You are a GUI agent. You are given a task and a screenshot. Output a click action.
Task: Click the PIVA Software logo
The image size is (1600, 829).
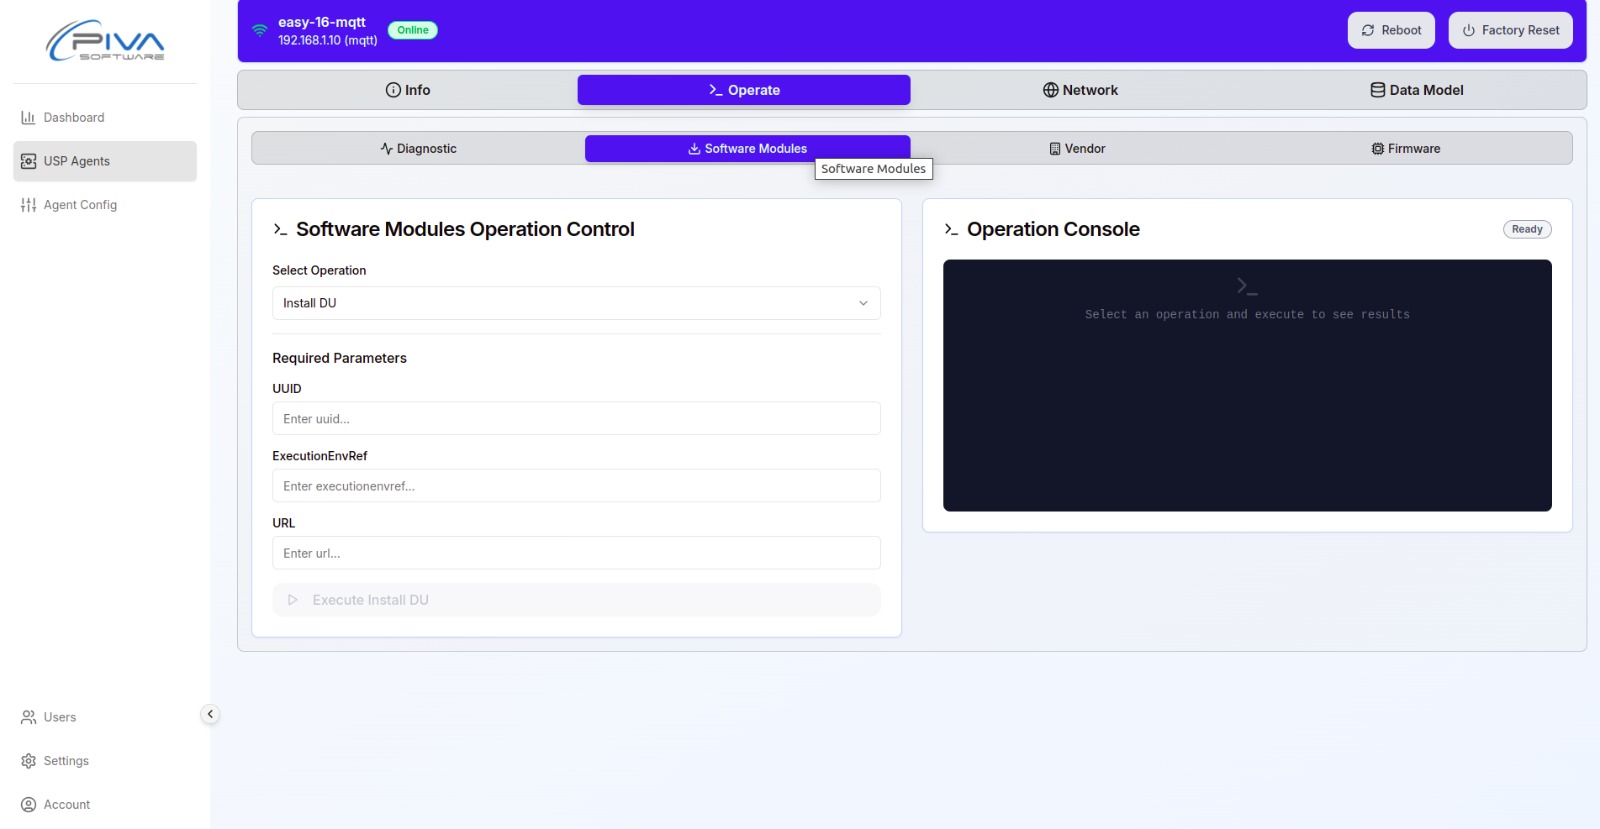coord(105,41)
